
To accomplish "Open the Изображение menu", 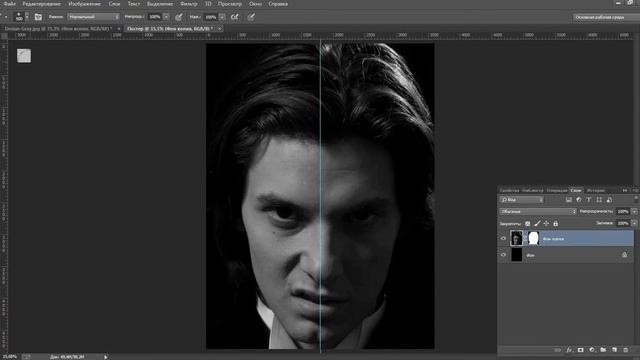I will click(84, 4).
